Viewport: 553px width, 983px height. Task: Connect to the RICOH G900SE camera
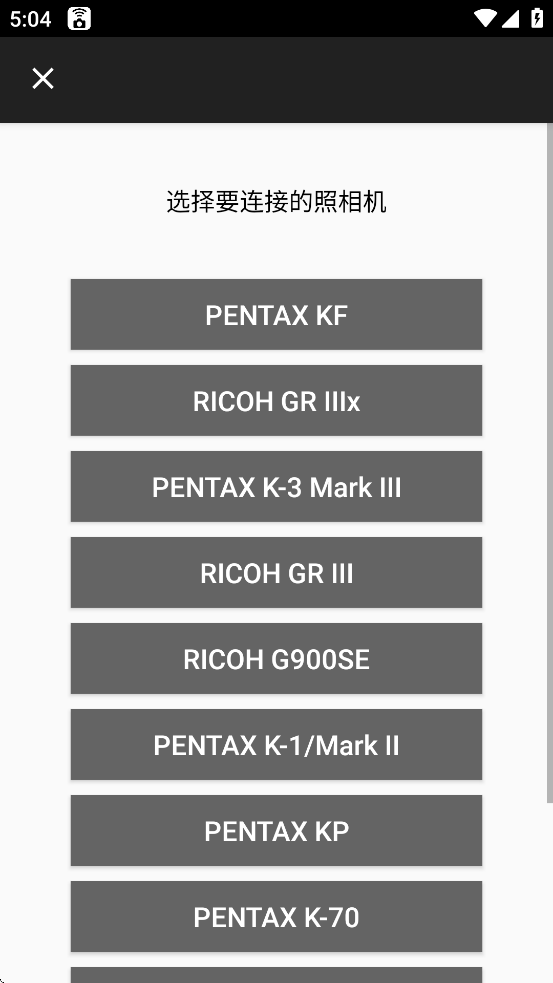pos(276,659)
